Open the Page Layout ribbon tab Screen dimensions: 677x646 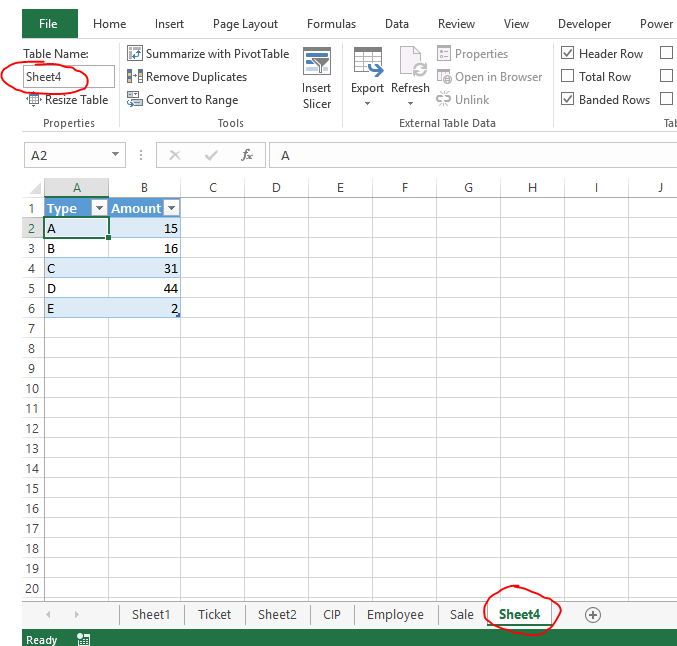(245, 24)
